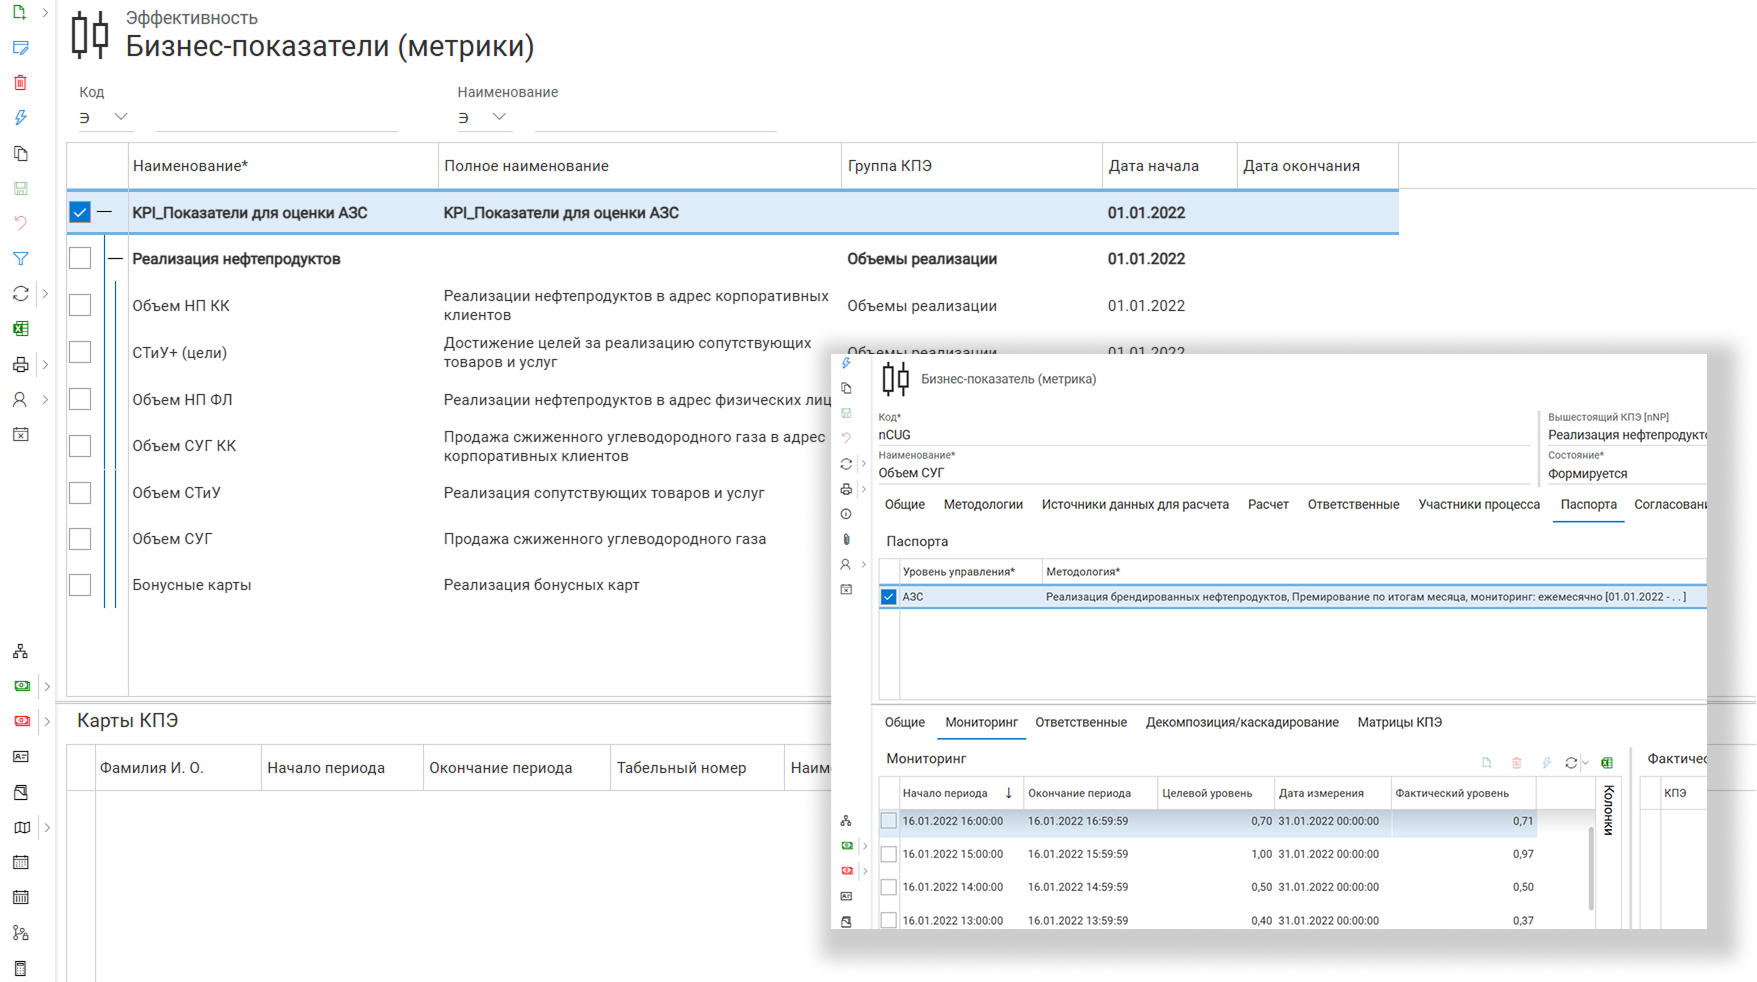The image size is (1757, 982).
Task: Click the calendar with cross icon in main sidebar
Action: coord(20,435)
